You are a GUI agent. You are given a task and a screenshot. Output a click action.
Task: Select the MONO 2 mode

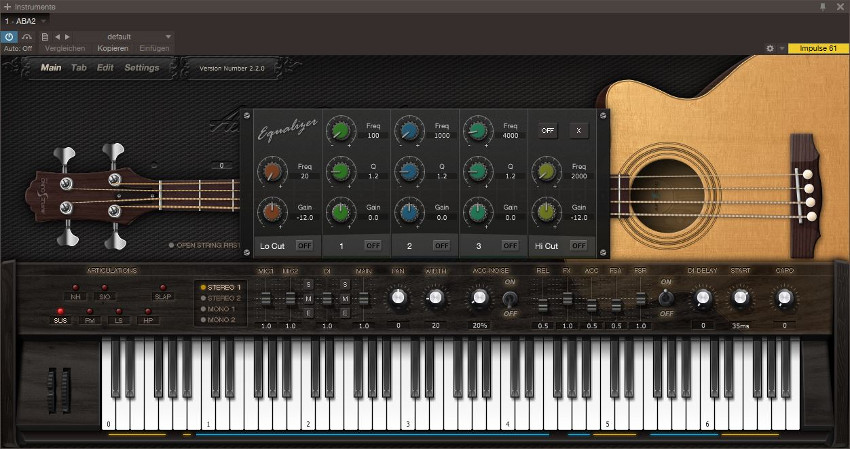(218, 320)
